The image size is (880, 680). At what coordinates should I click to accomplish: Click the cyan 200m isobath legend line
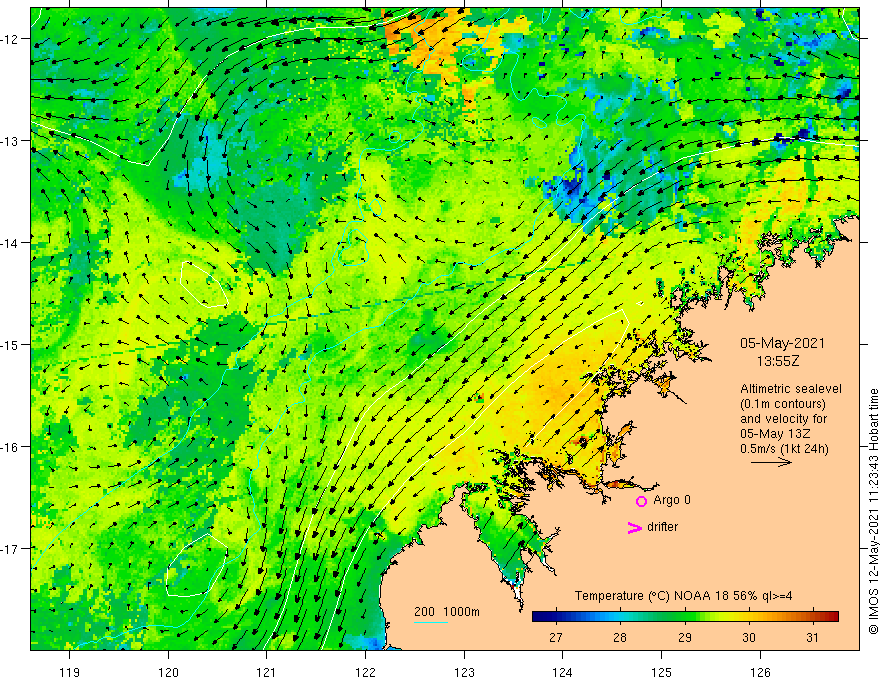(431, 622)
